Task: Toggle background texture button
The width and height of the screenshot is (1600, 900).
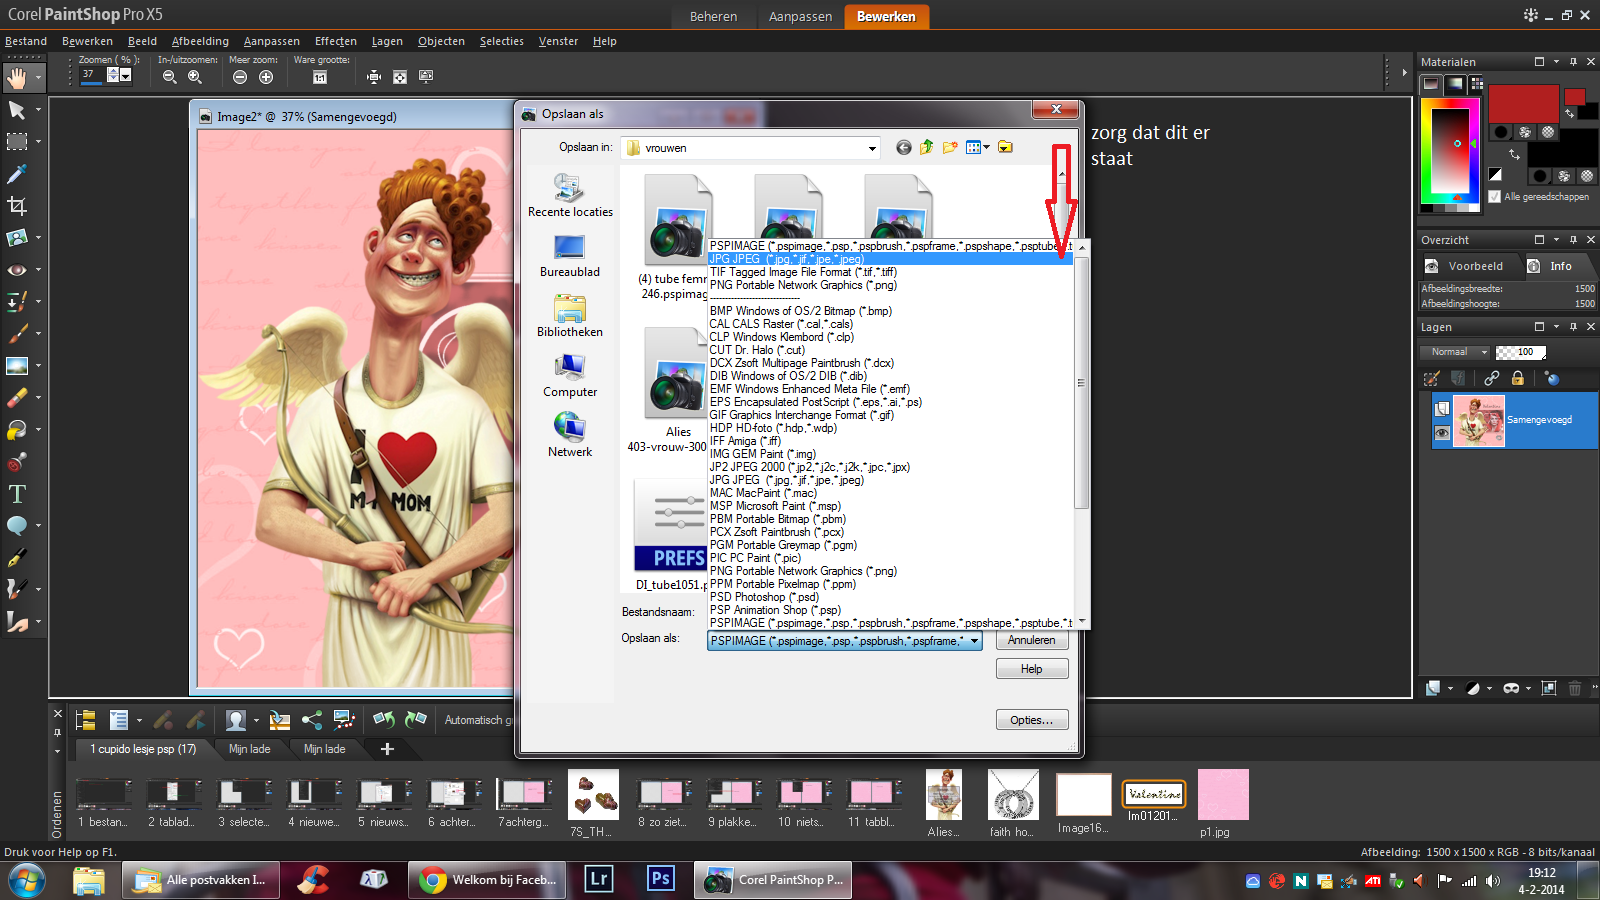Action: pyautogui.click(x=1564, y=176)
